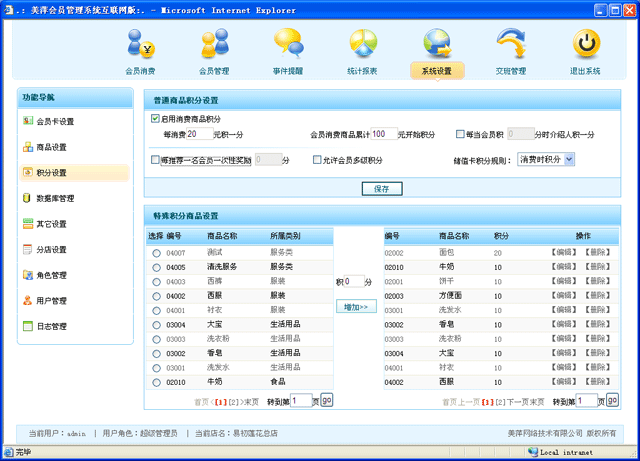Click the 角色管理 sidebar icon
Screen dimensions: 640x461
(x=28, y=275)
